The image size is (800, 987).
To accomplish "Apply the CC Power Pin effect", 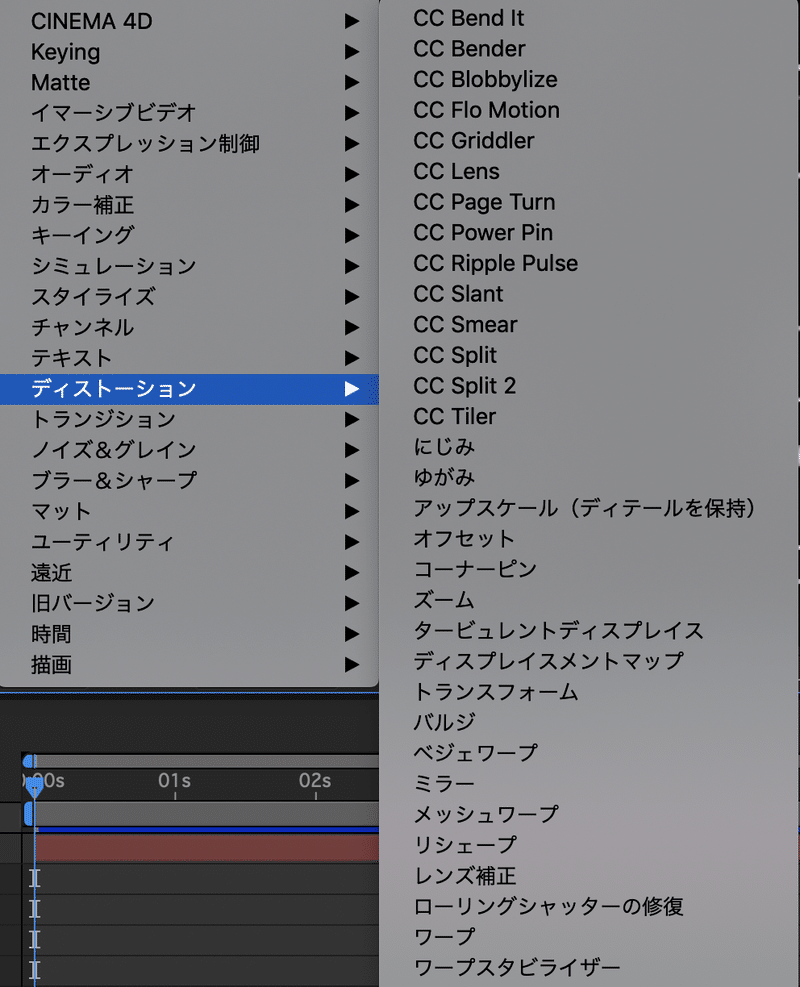I will pos(589,233).
